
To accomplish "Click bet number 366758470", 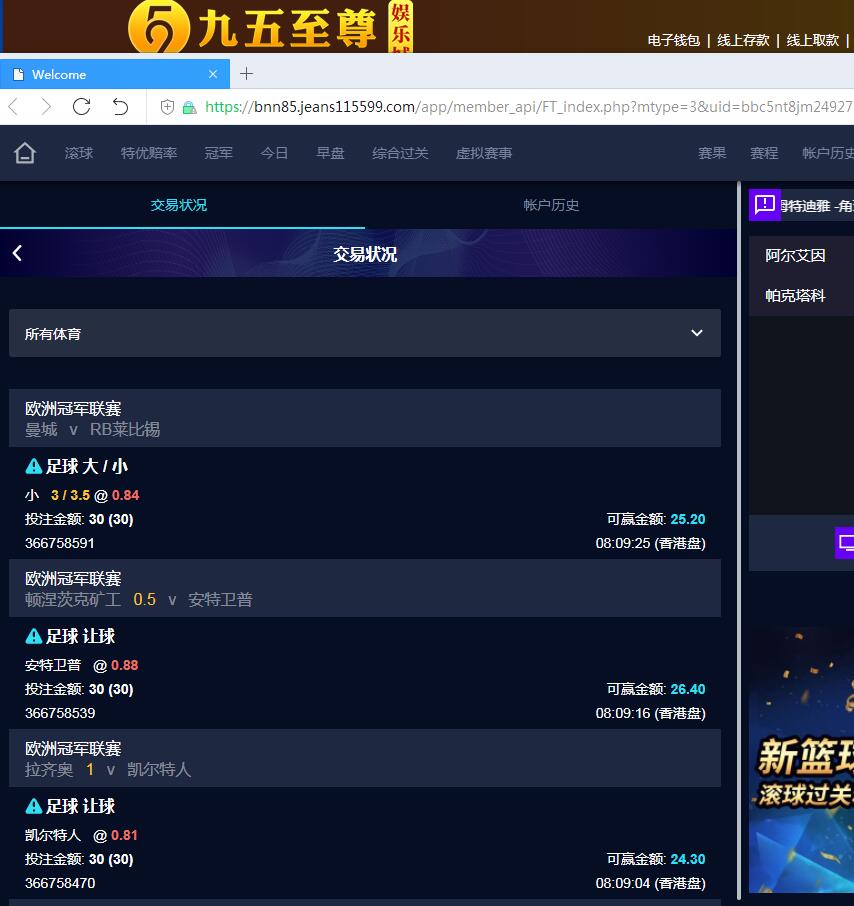I will pyautogui.click(x=60, y=883).
